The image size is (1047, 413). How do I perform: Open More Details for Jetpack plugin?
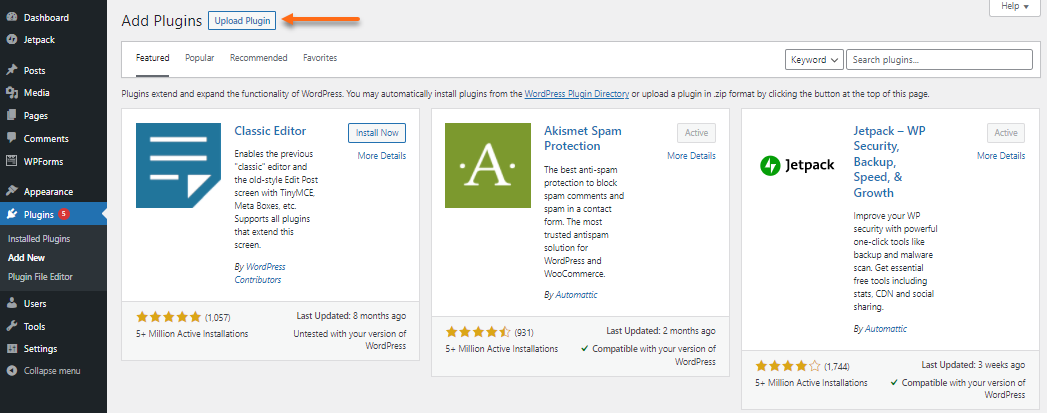click(1001, 155)
